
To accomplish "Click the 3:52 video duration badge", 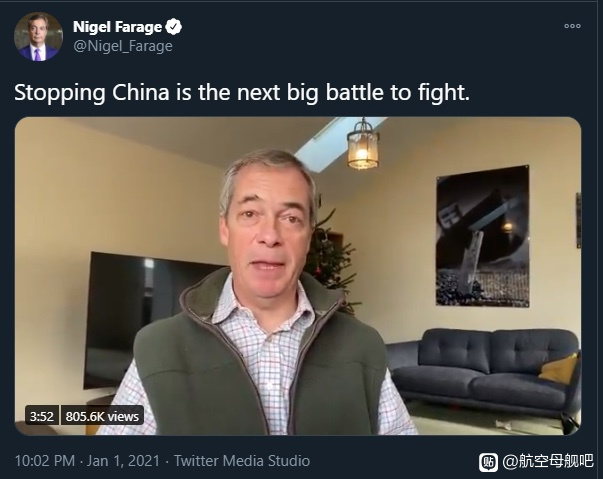I will (x=42, y=416).
